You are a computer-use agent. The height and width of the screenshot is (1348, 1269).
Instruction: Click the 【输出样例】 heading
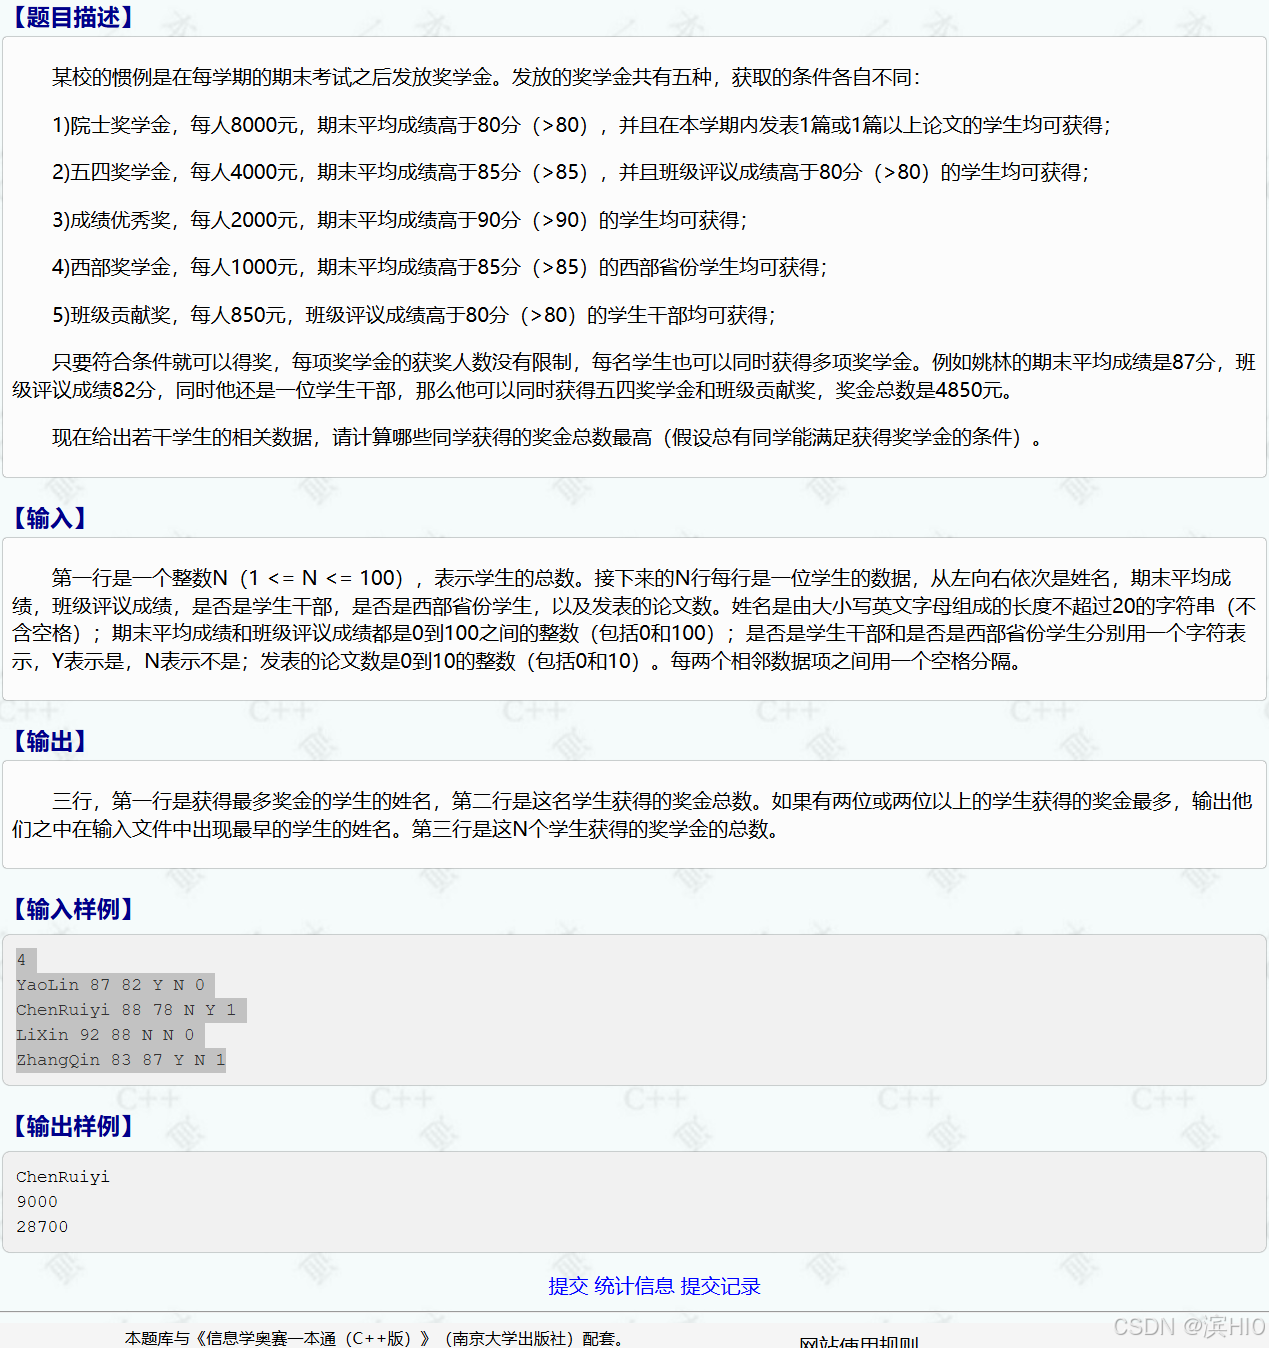[72, 1126]
